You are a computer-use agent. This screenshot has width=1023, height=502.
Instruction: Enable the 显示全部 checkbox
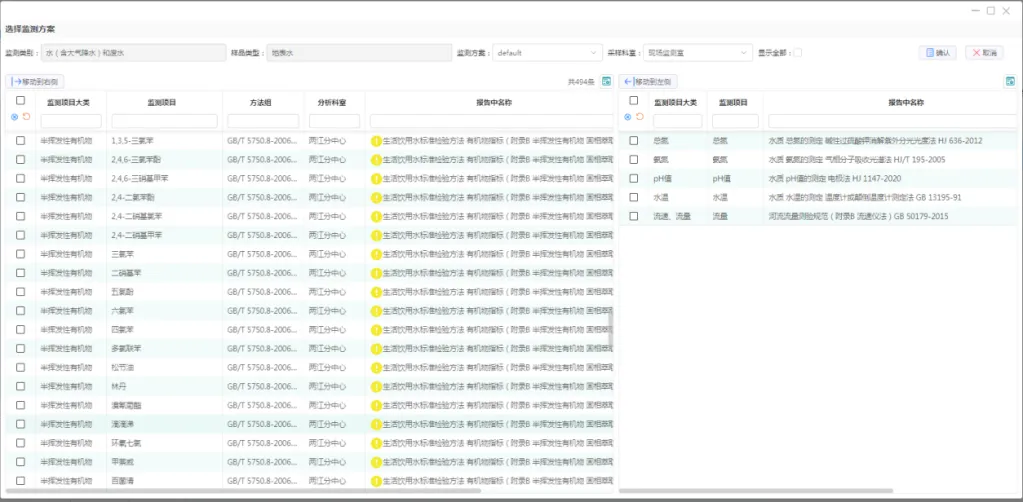(x=797, y=53)
